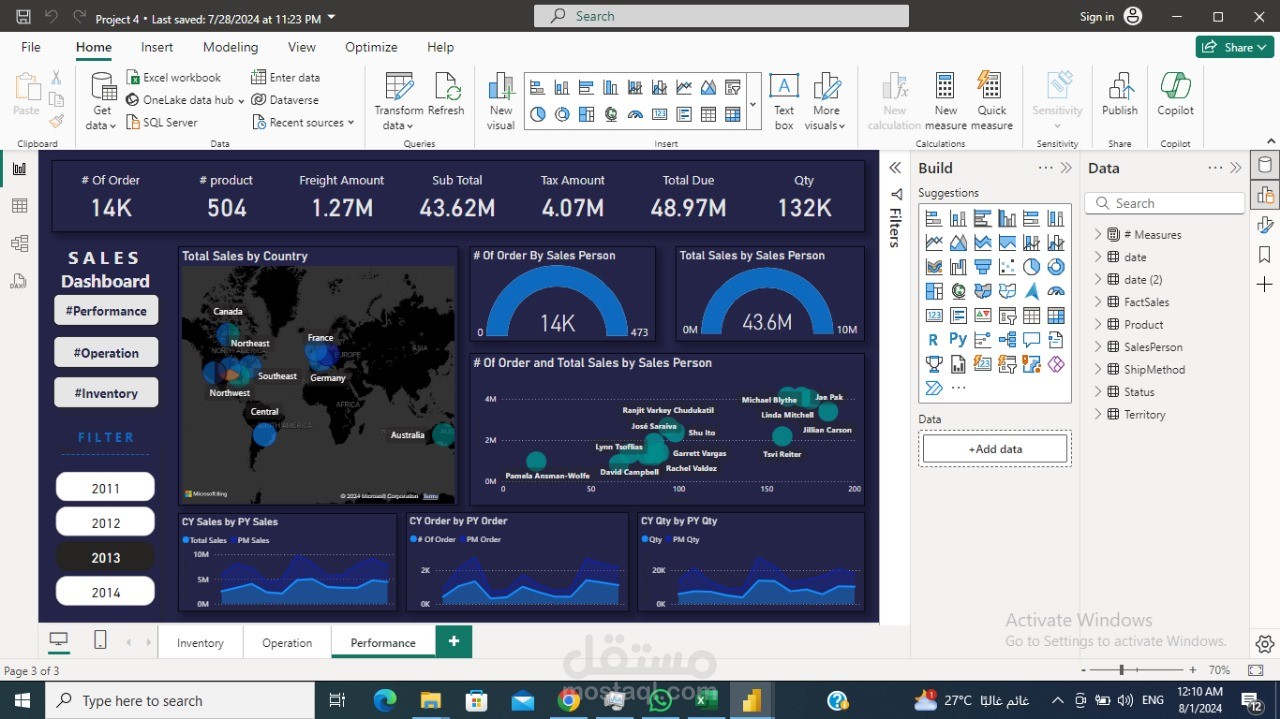The width and height of the screenshot is (1280, 719).
Task: Select the map (globe) visual in Build pane
Action: point(958,291)
